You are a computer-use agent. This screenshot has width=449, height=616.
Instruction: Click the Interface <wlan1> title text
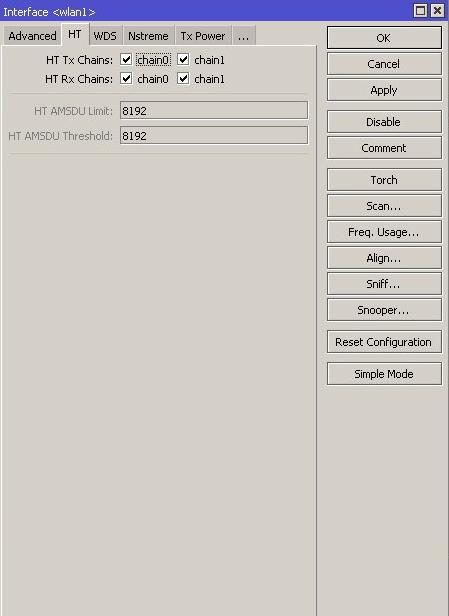tap(49, 12)
